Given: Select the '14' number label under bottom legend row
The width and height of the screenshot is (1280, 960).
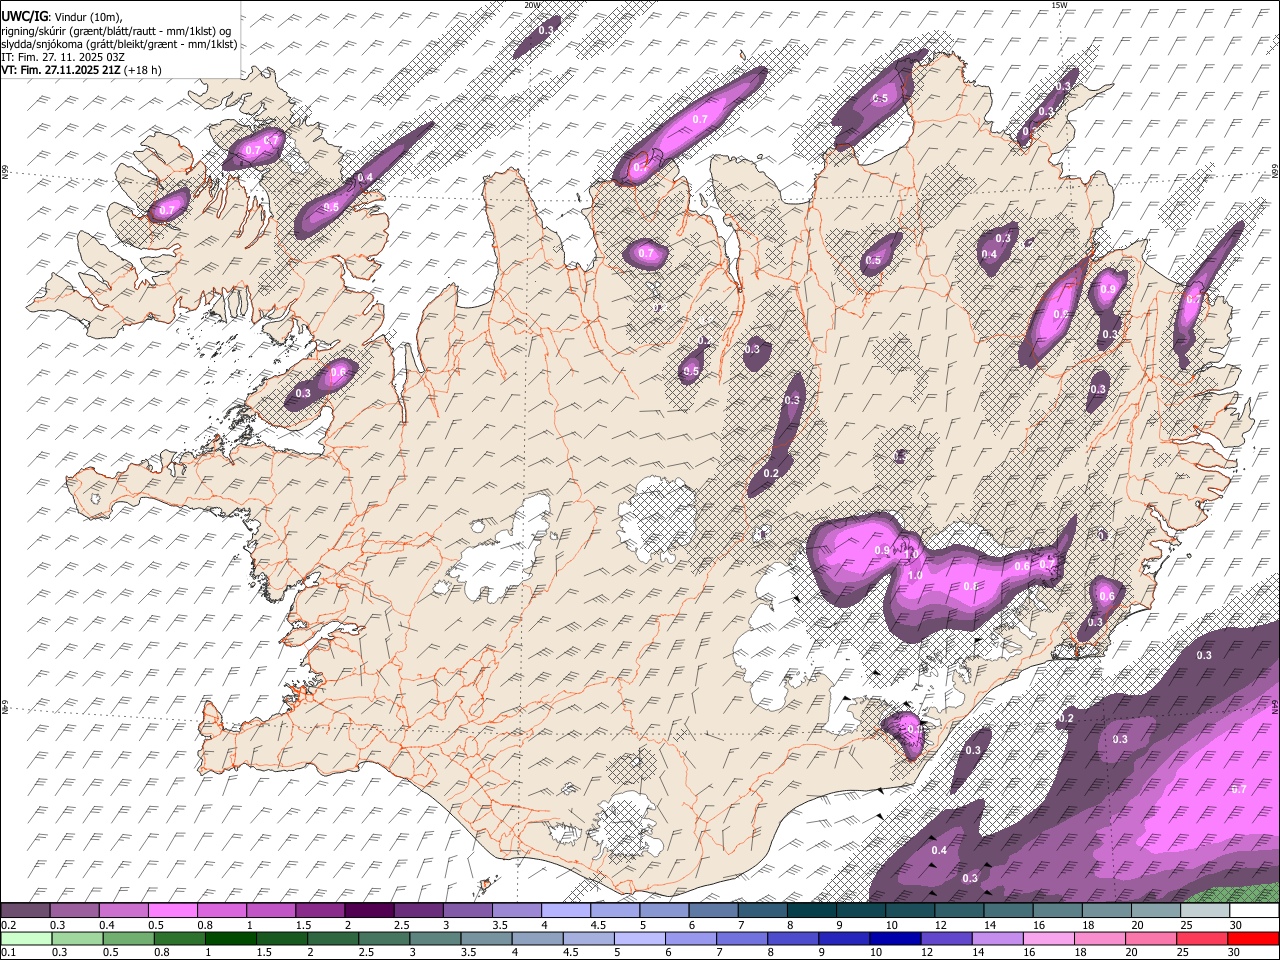Looking at the screenshot, I should (981, 952).
